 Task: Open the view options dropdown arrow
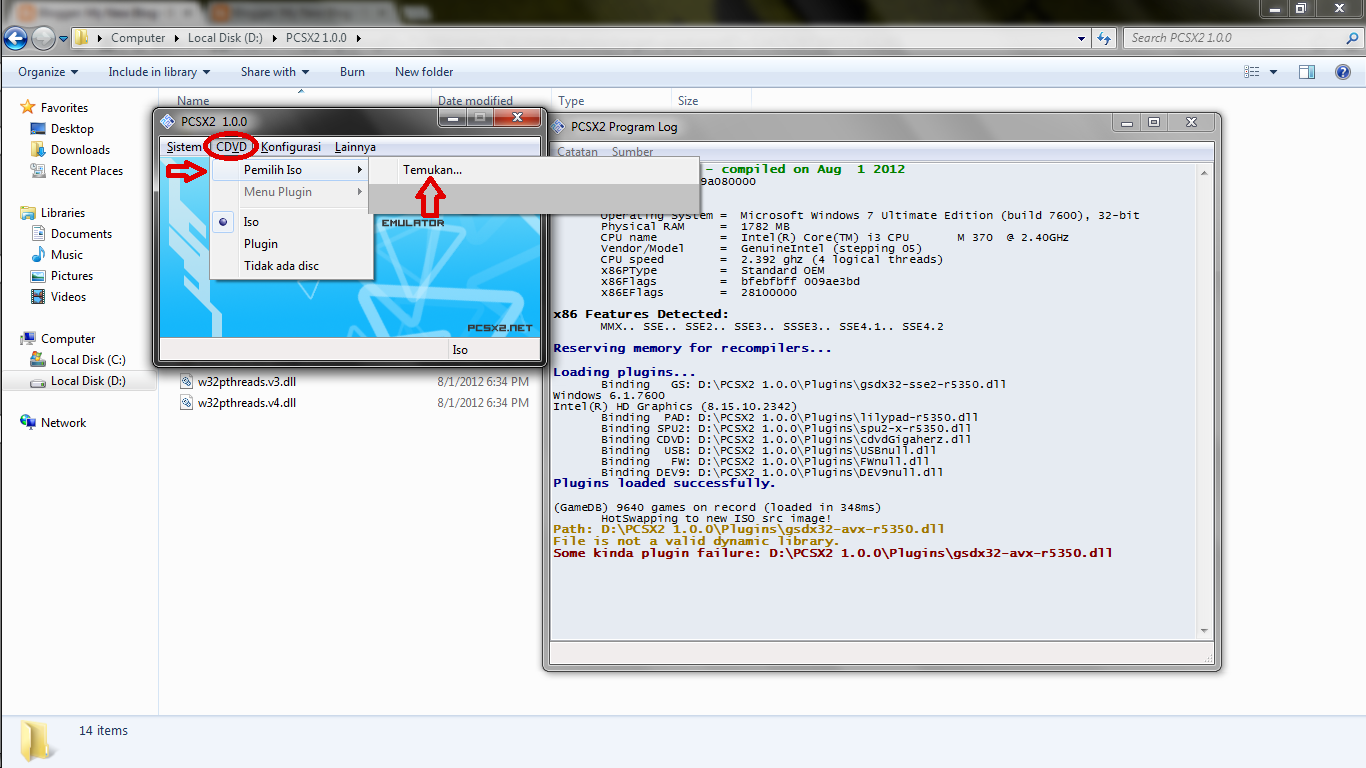click(x=1273, y=72)
